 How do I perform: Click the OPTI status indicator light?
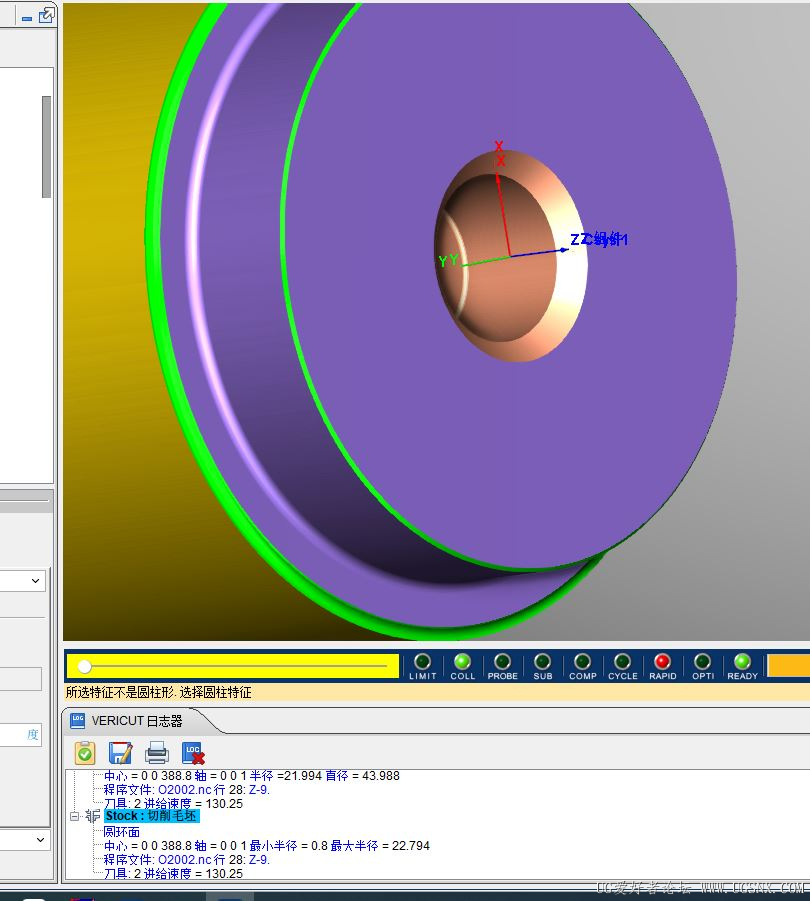pyautogui.click(x=702, y=661)
